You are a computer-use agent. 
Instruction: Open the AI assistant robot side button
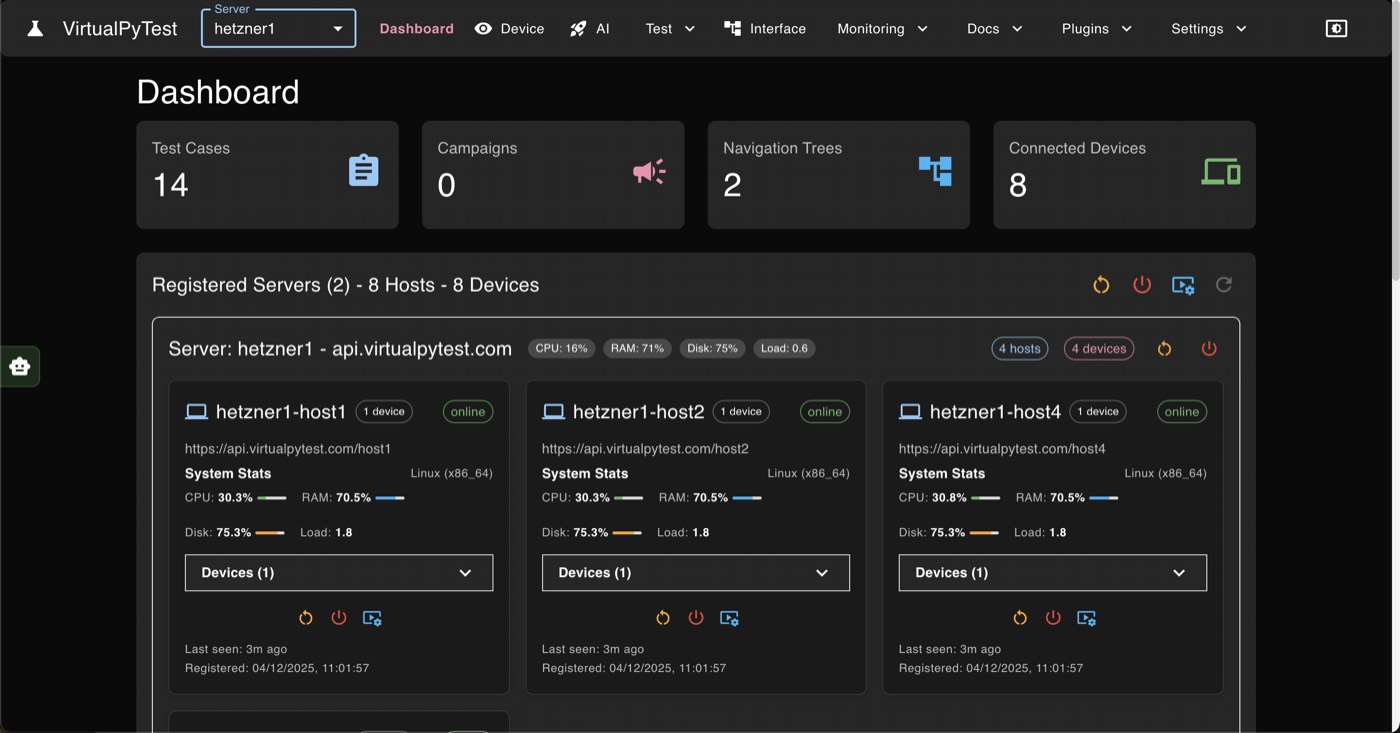point(19,367)
